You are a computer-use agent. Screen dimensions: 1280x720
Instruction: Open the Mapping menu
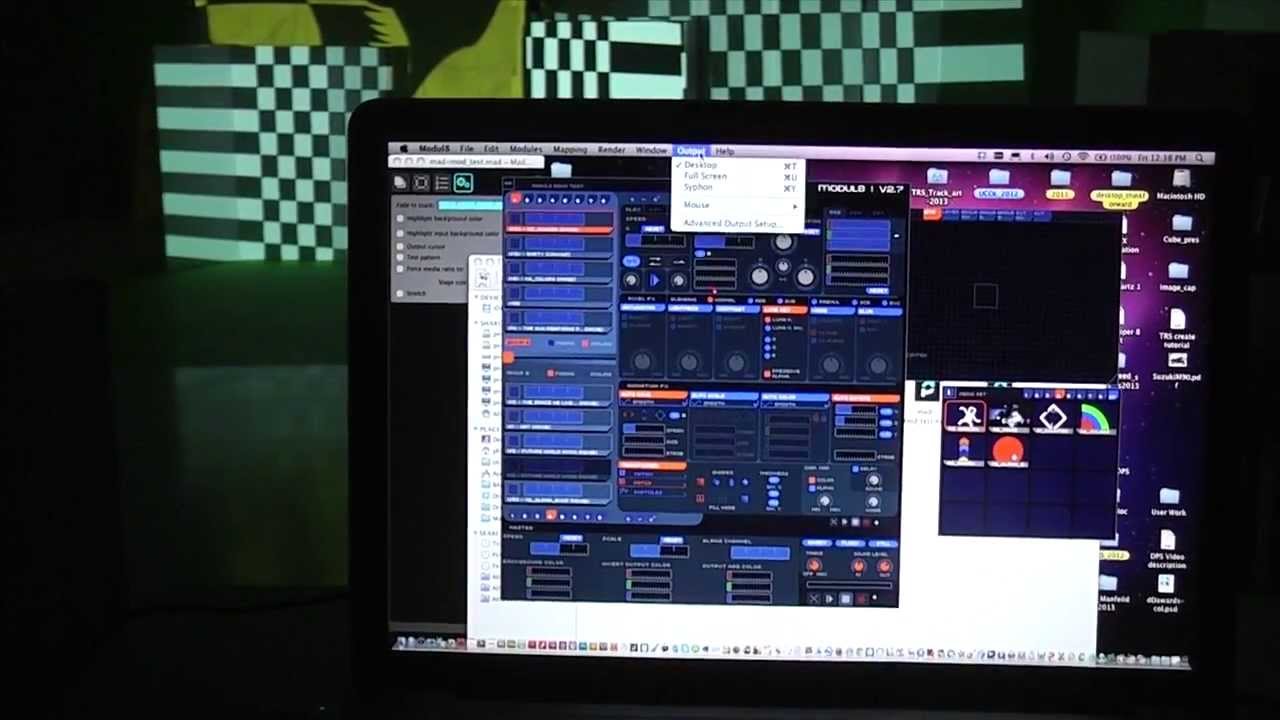point(570,149)
